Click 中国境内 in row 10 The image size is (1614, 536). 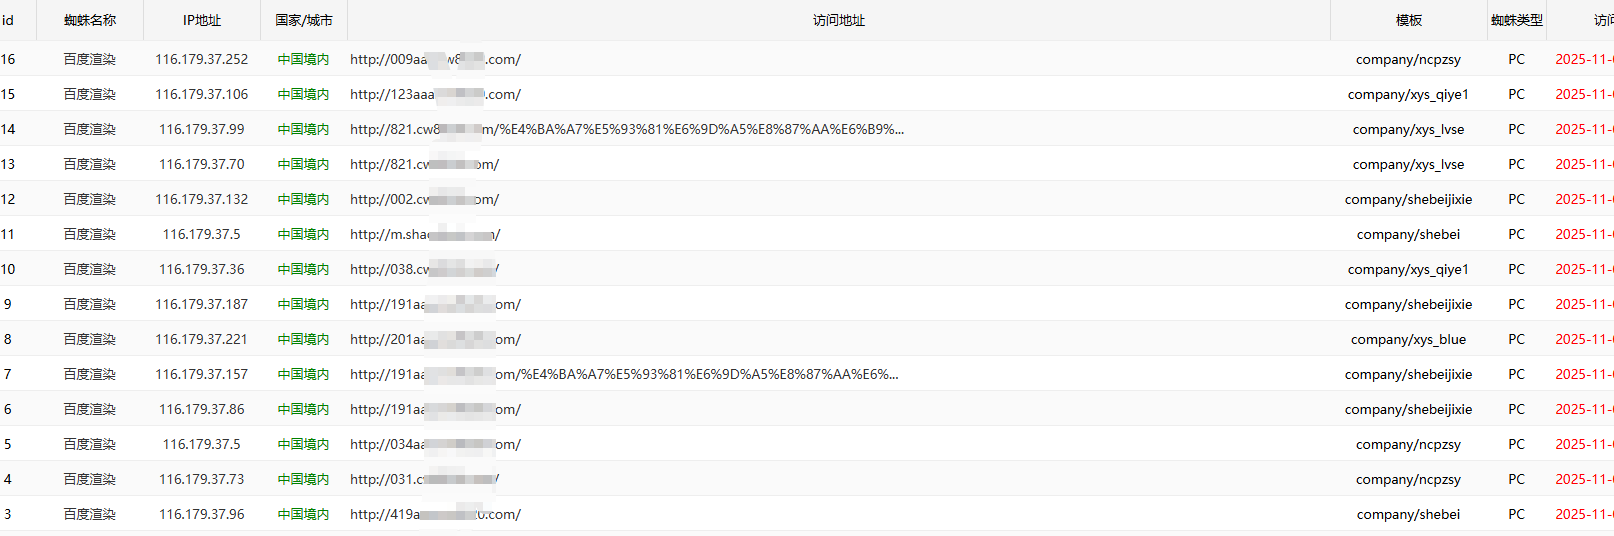pos(304,269)
